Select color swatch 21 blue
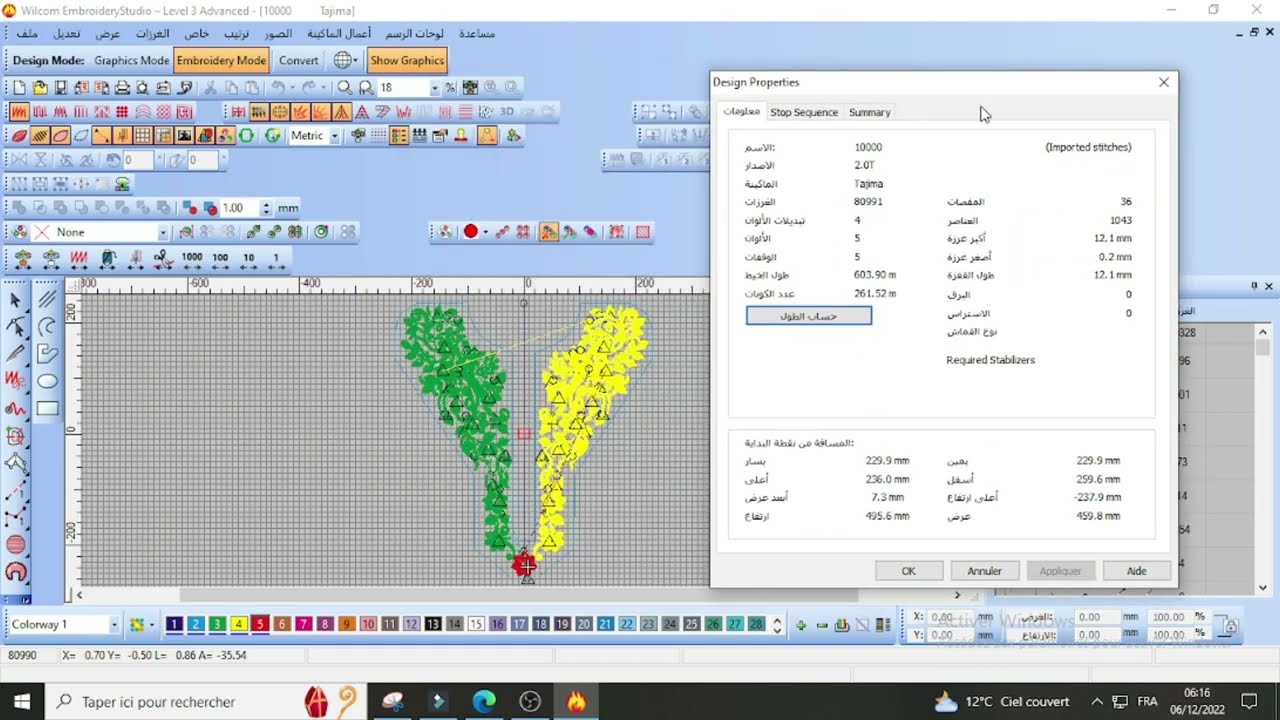The image size is (1280, 720). pyautogui.click(x=605, y=624)
